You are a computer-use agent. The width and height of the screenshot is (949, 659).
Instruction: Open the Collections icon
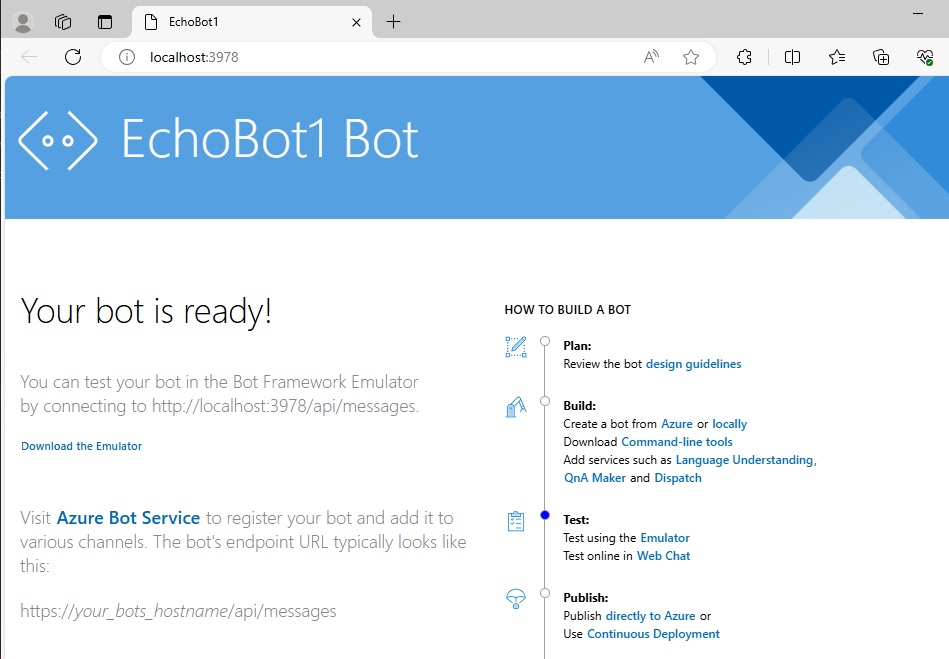pyautogui.click(x=881, y=57)
